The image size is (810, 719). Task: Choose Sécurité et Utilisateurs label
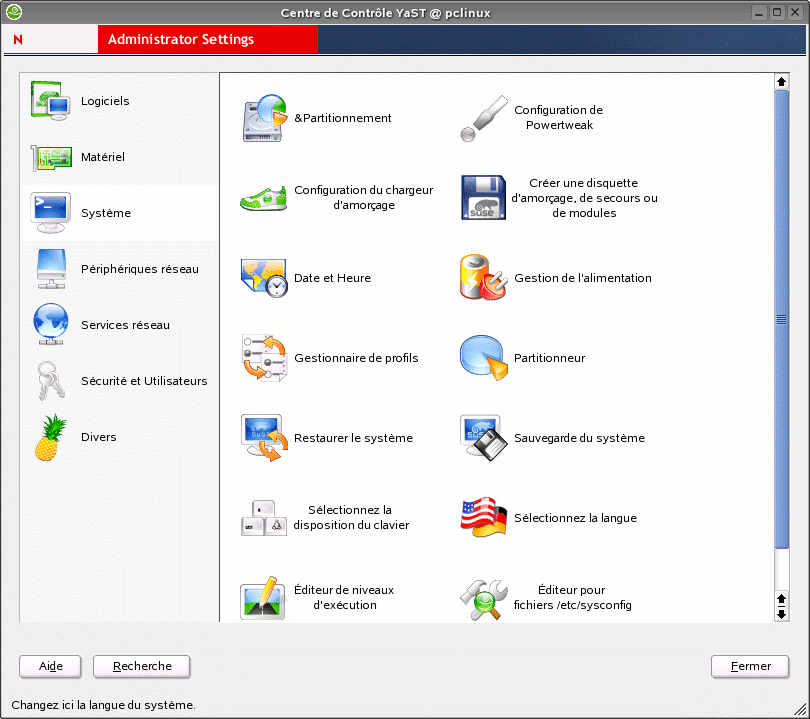(144, 381)
